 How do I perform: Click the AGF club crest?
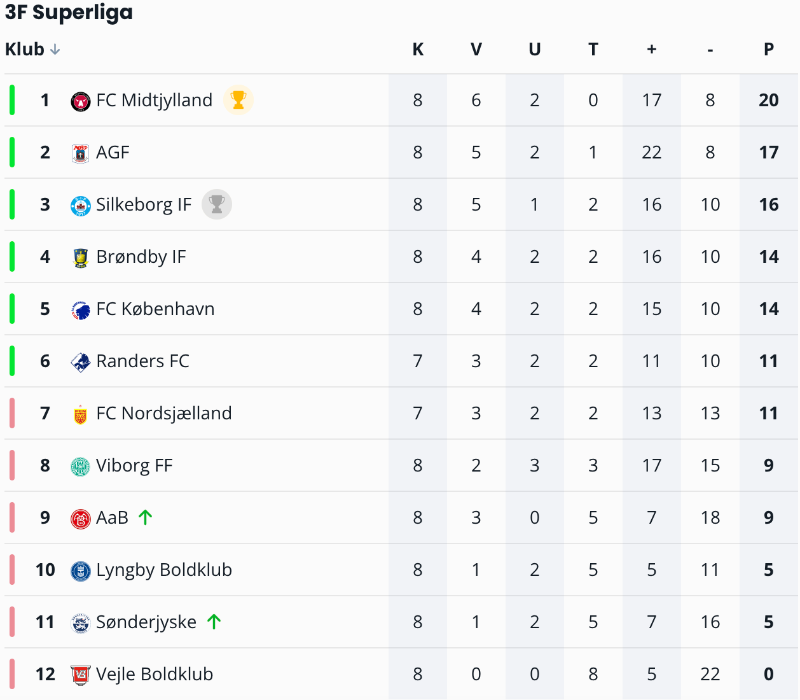point(81,153)
